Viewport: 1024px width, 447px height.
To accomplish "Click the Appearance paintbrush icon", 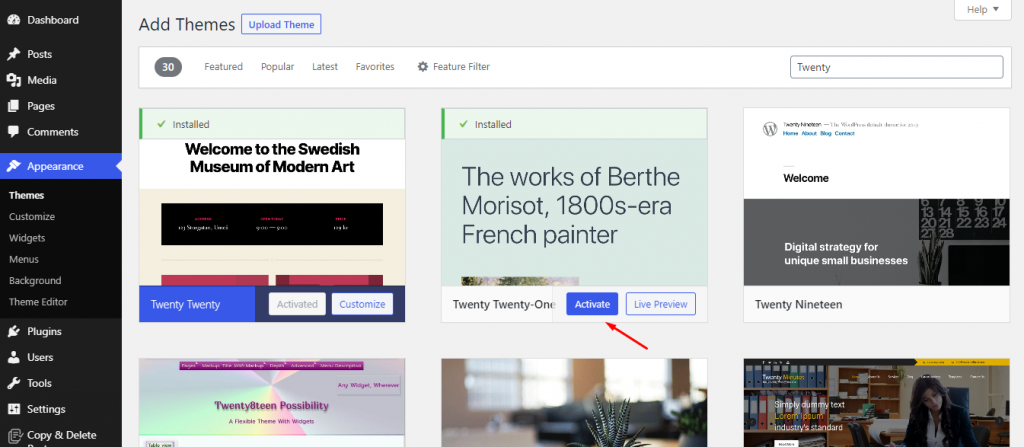I will coord(13,166).
